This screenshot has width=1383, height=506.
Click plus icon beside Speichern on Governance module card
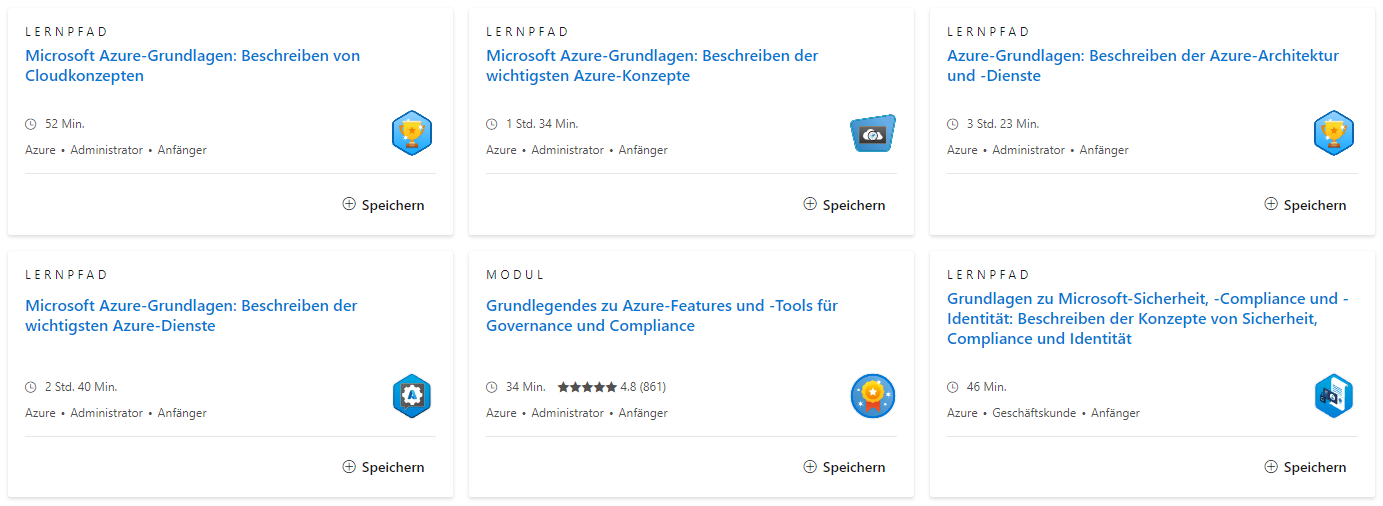click(810, 467)
